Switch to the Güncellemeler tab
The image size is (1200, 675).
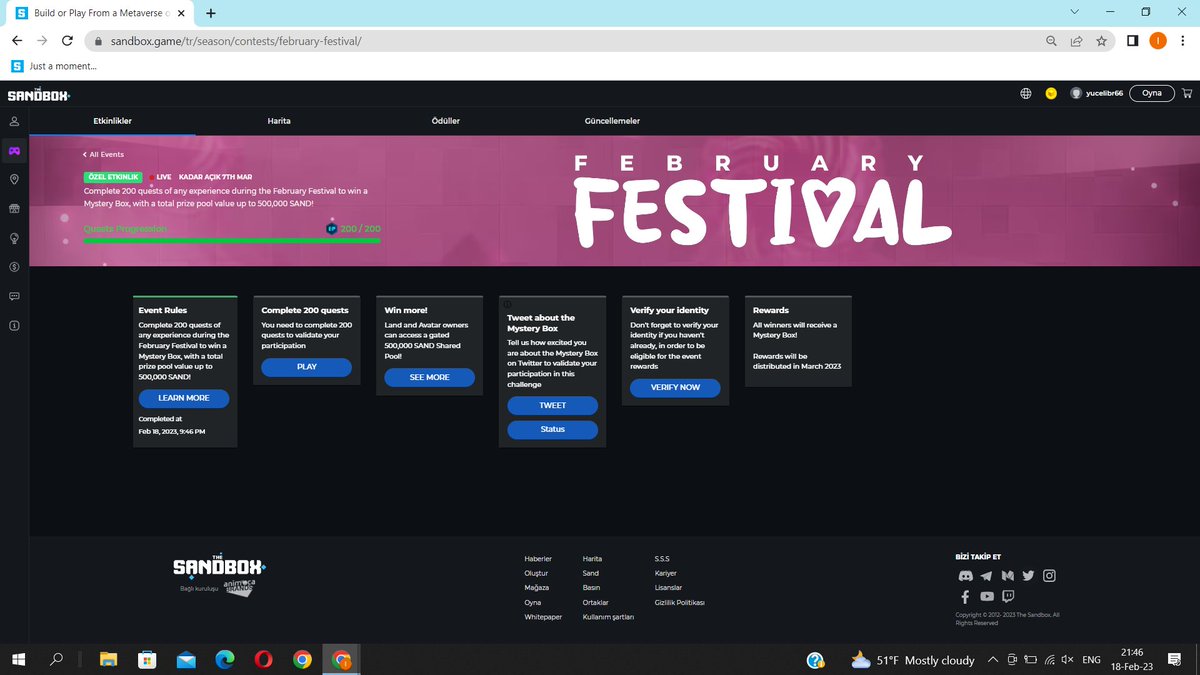pyautogui.click(x=612, y=121)
